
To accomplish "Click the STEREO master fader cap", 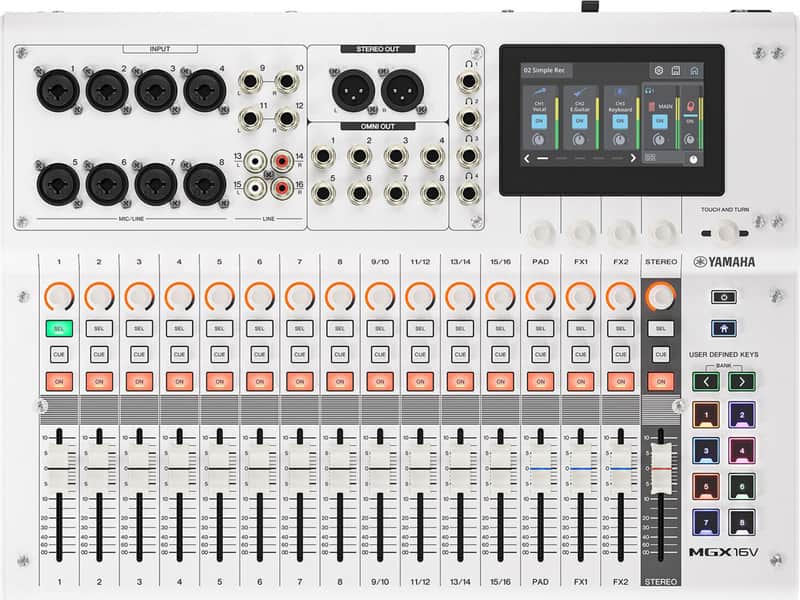I will 661,468.
